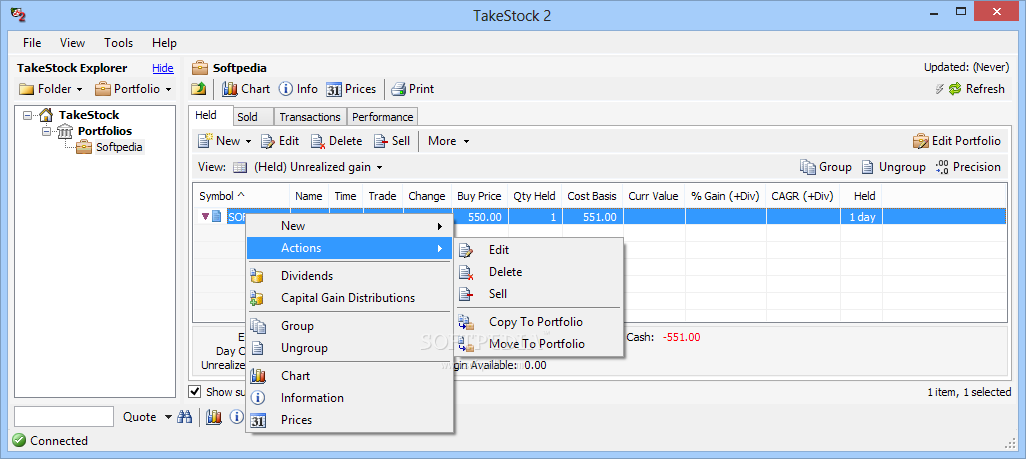This screenshot has height=459, width=1026.
Task: Switch to the Transactions tab
Action: [310, 117]
